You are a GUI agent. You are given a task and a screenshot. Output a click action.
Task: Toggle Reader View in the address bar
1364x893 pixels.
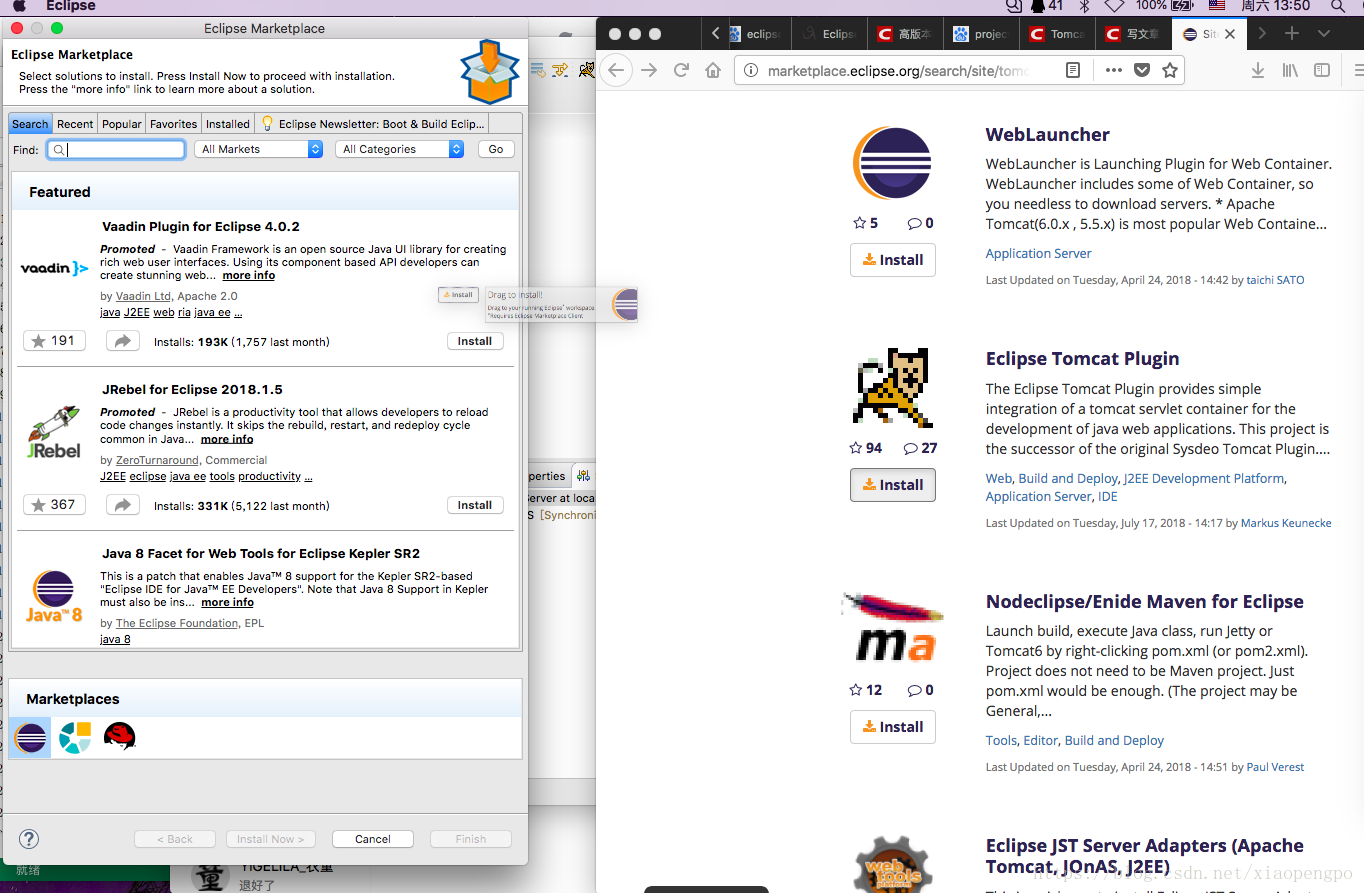(1073, 70)
